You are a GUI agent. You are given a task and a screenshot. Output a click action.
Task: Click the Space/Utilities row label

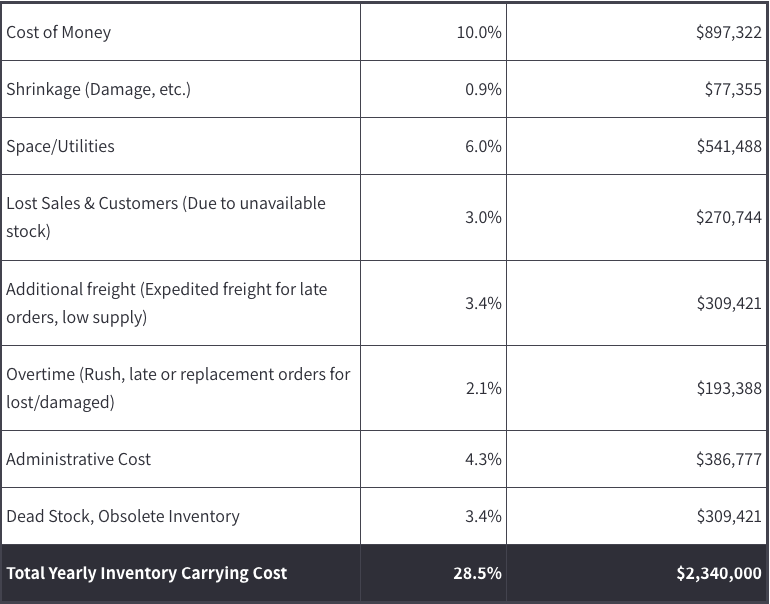click(60, 146)
